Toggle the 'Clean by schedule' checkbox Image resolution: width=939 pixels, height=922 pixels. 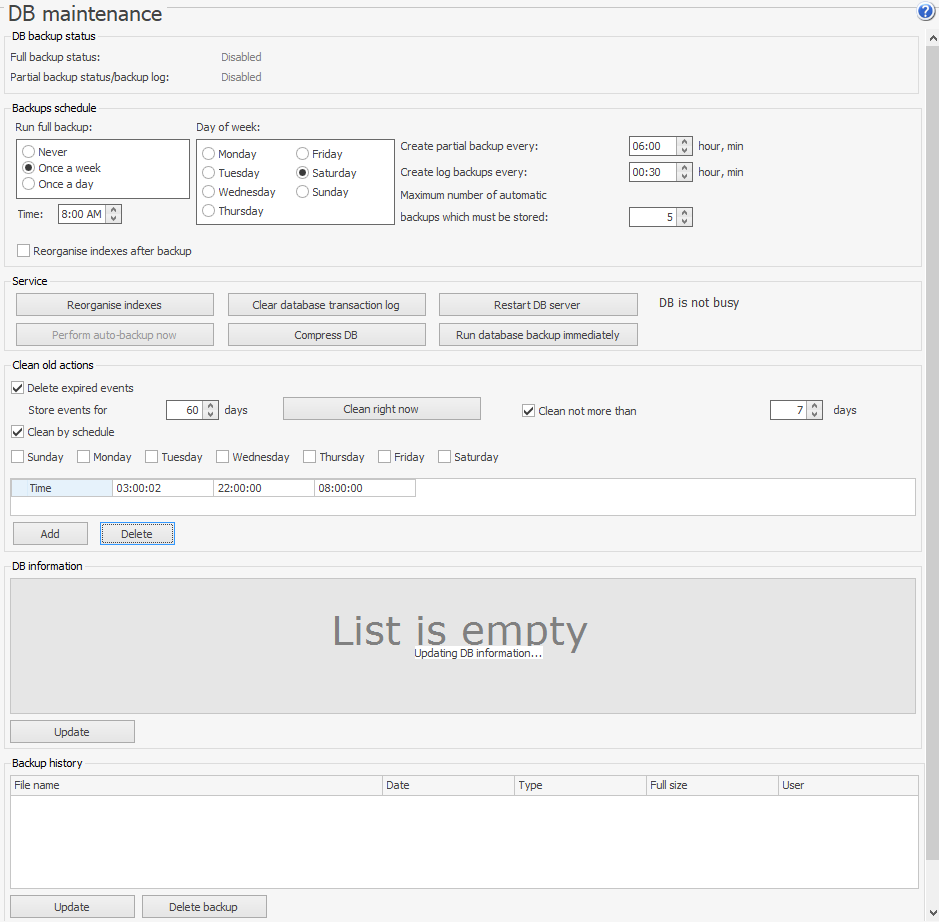[18, 432]
